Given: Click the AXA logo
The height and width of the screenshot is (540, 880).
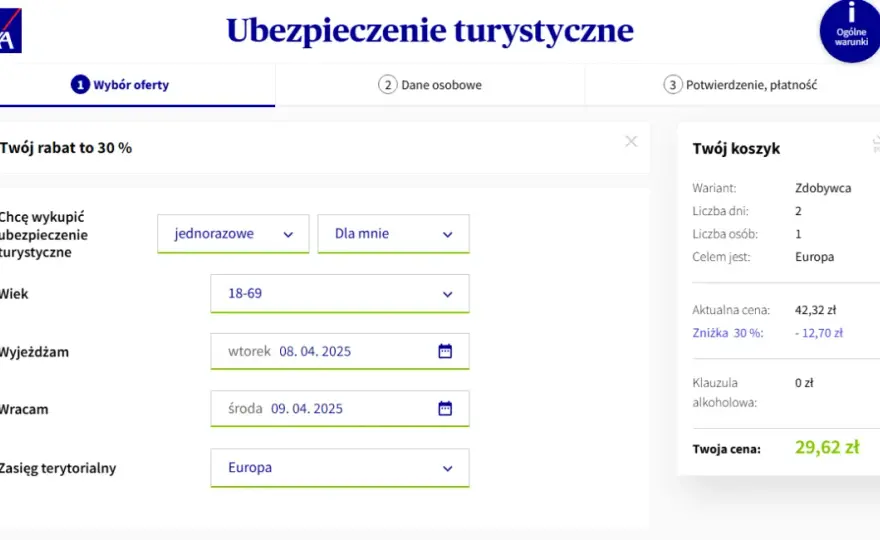Looking at the screenshot, I should [10, 31].
